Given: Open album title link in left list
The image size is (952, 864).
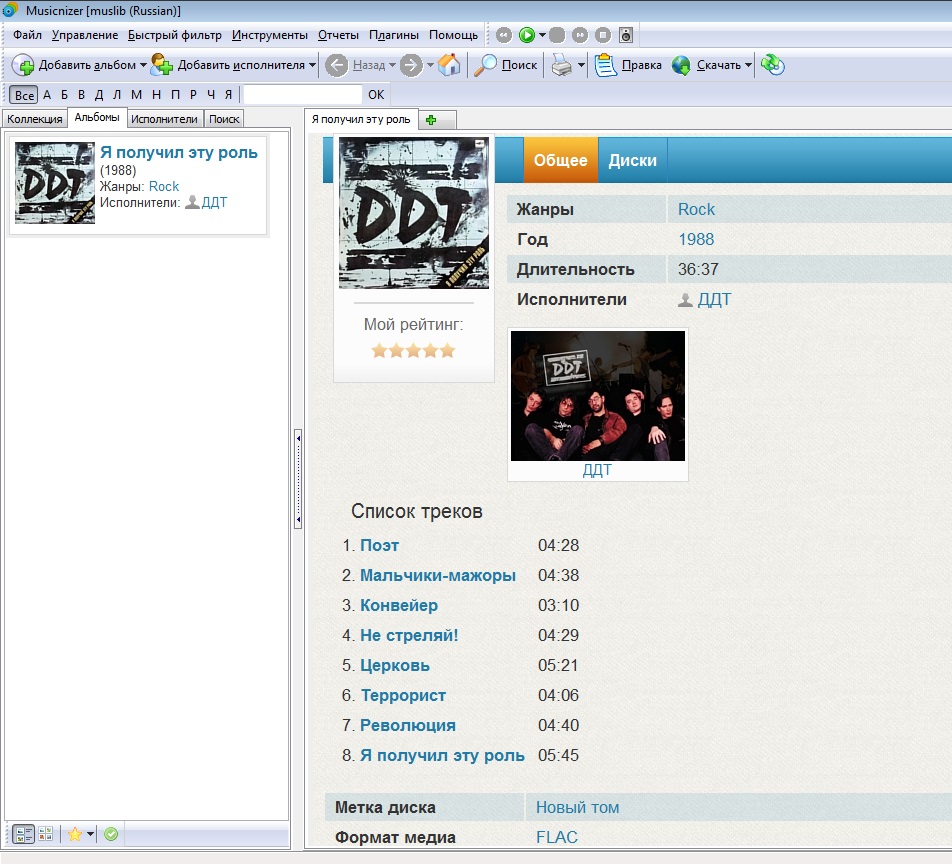Looking at the screenshot, I should tap(178, 152).
